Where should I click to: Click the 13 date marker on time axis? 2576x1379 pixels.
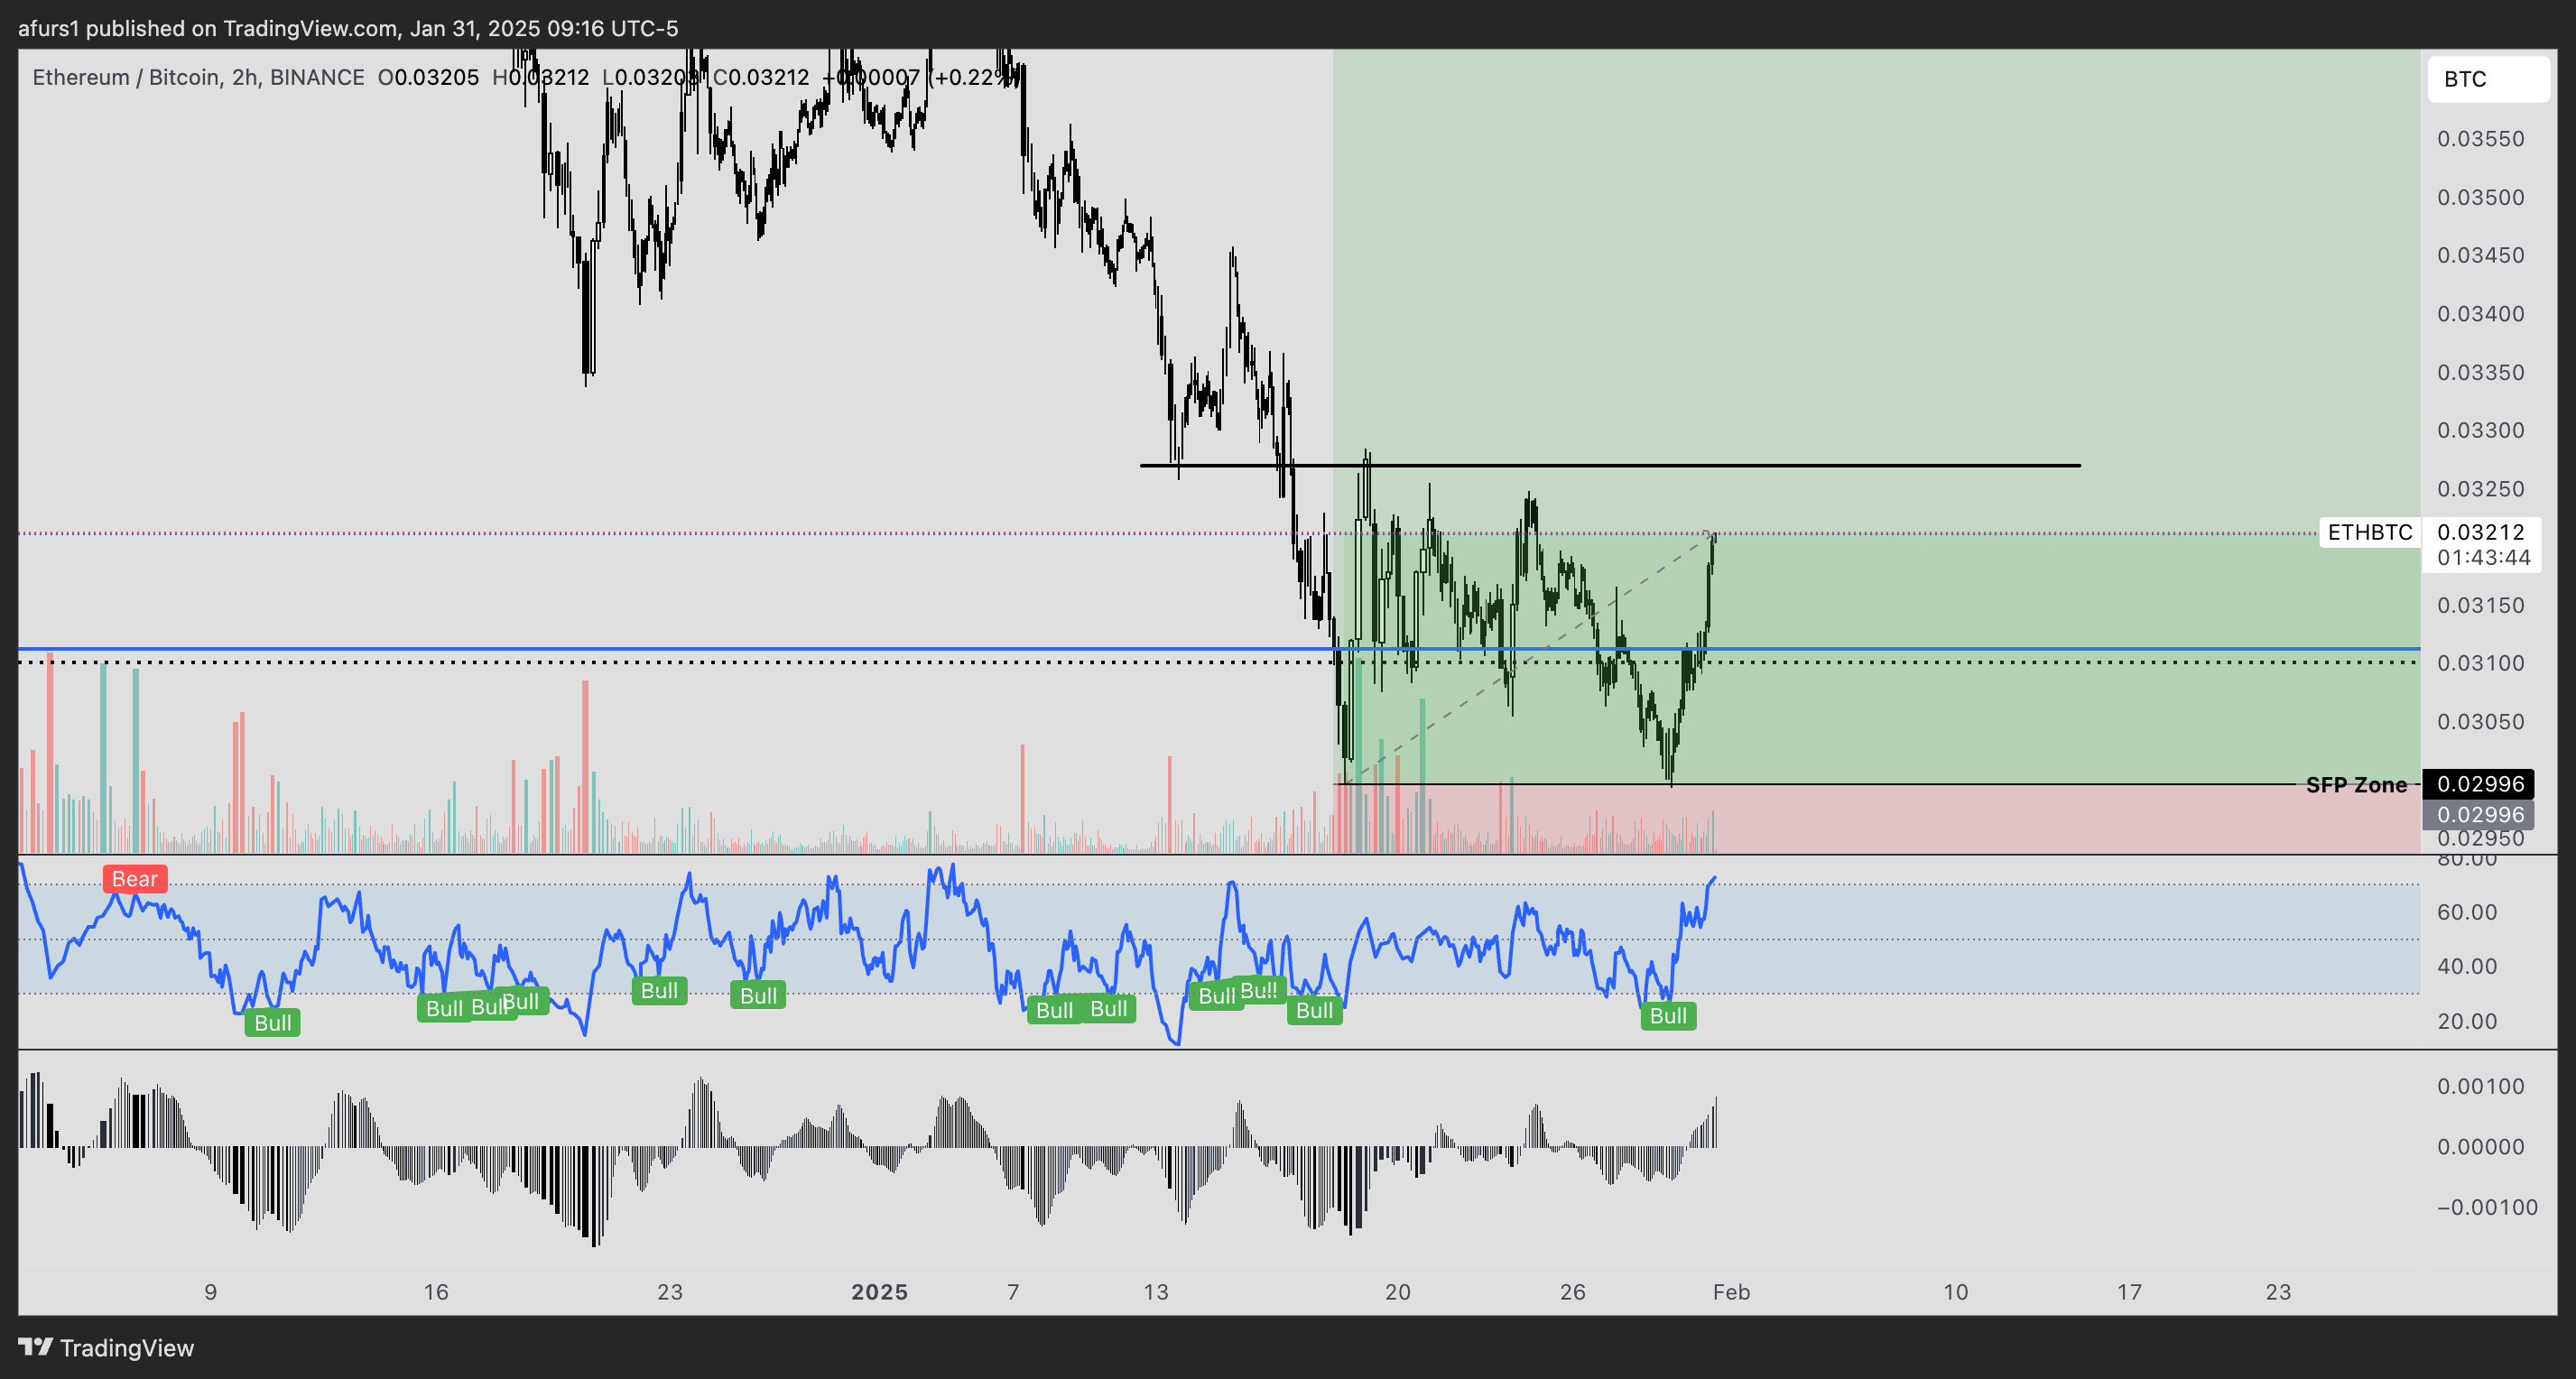(x=1156, y=1292)
